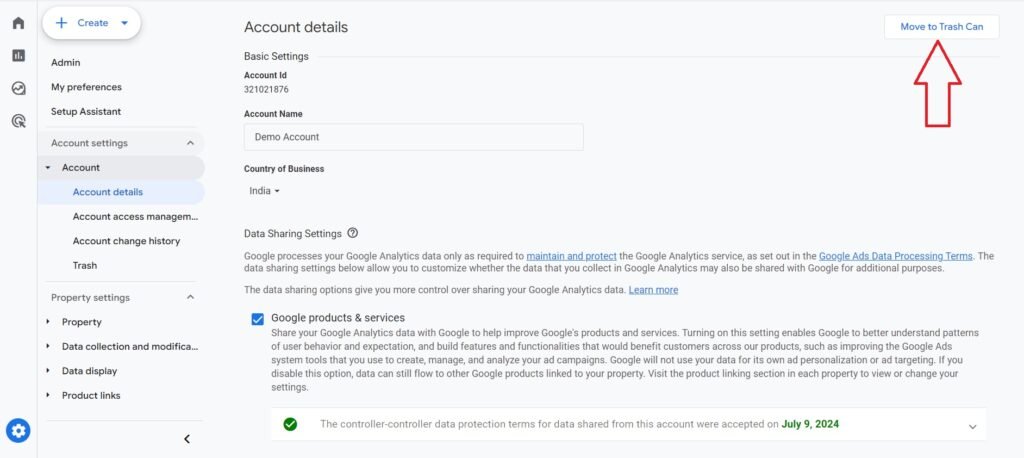Open the Google Ads Data Processing Terms link
1024x458 pixels.
[x=895, y=256]
